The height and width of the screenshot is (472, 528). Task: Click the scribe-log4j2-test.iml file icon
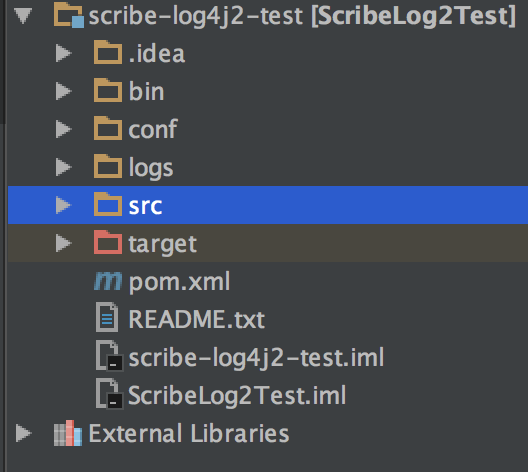pyautogui.click(x=109, y=356)
